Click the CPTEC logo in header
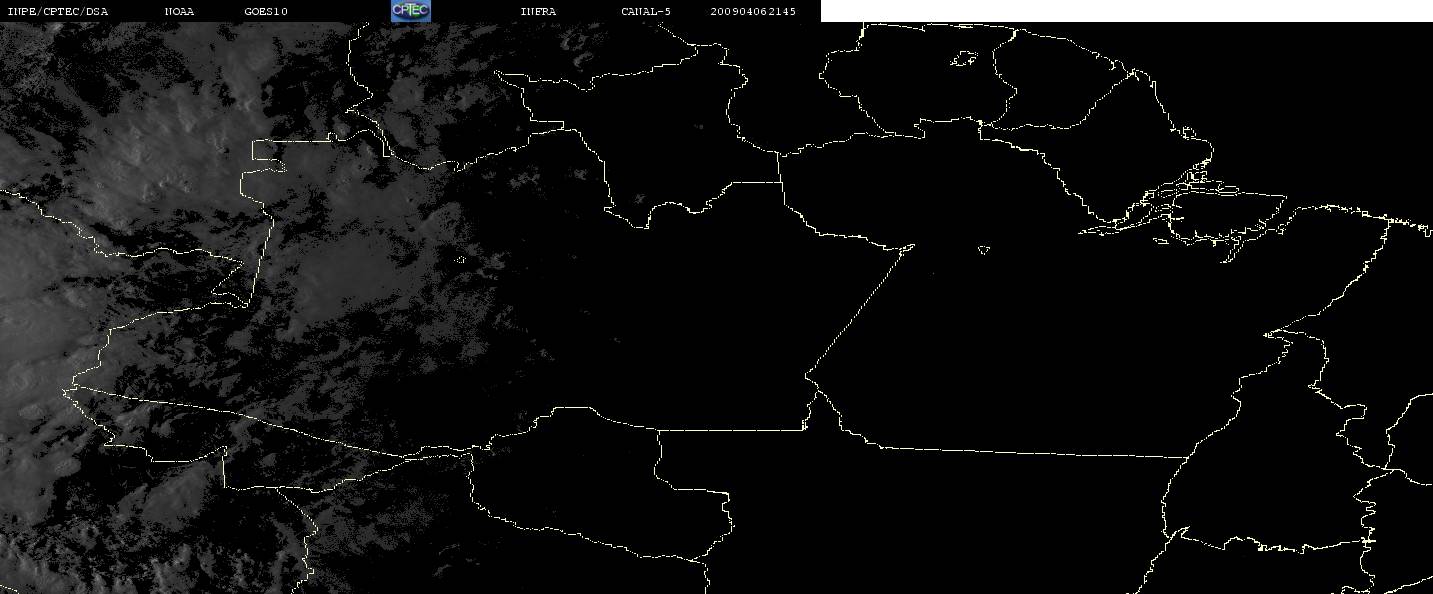The width and height of the screenshot is (1433, 594). point(411,11)
